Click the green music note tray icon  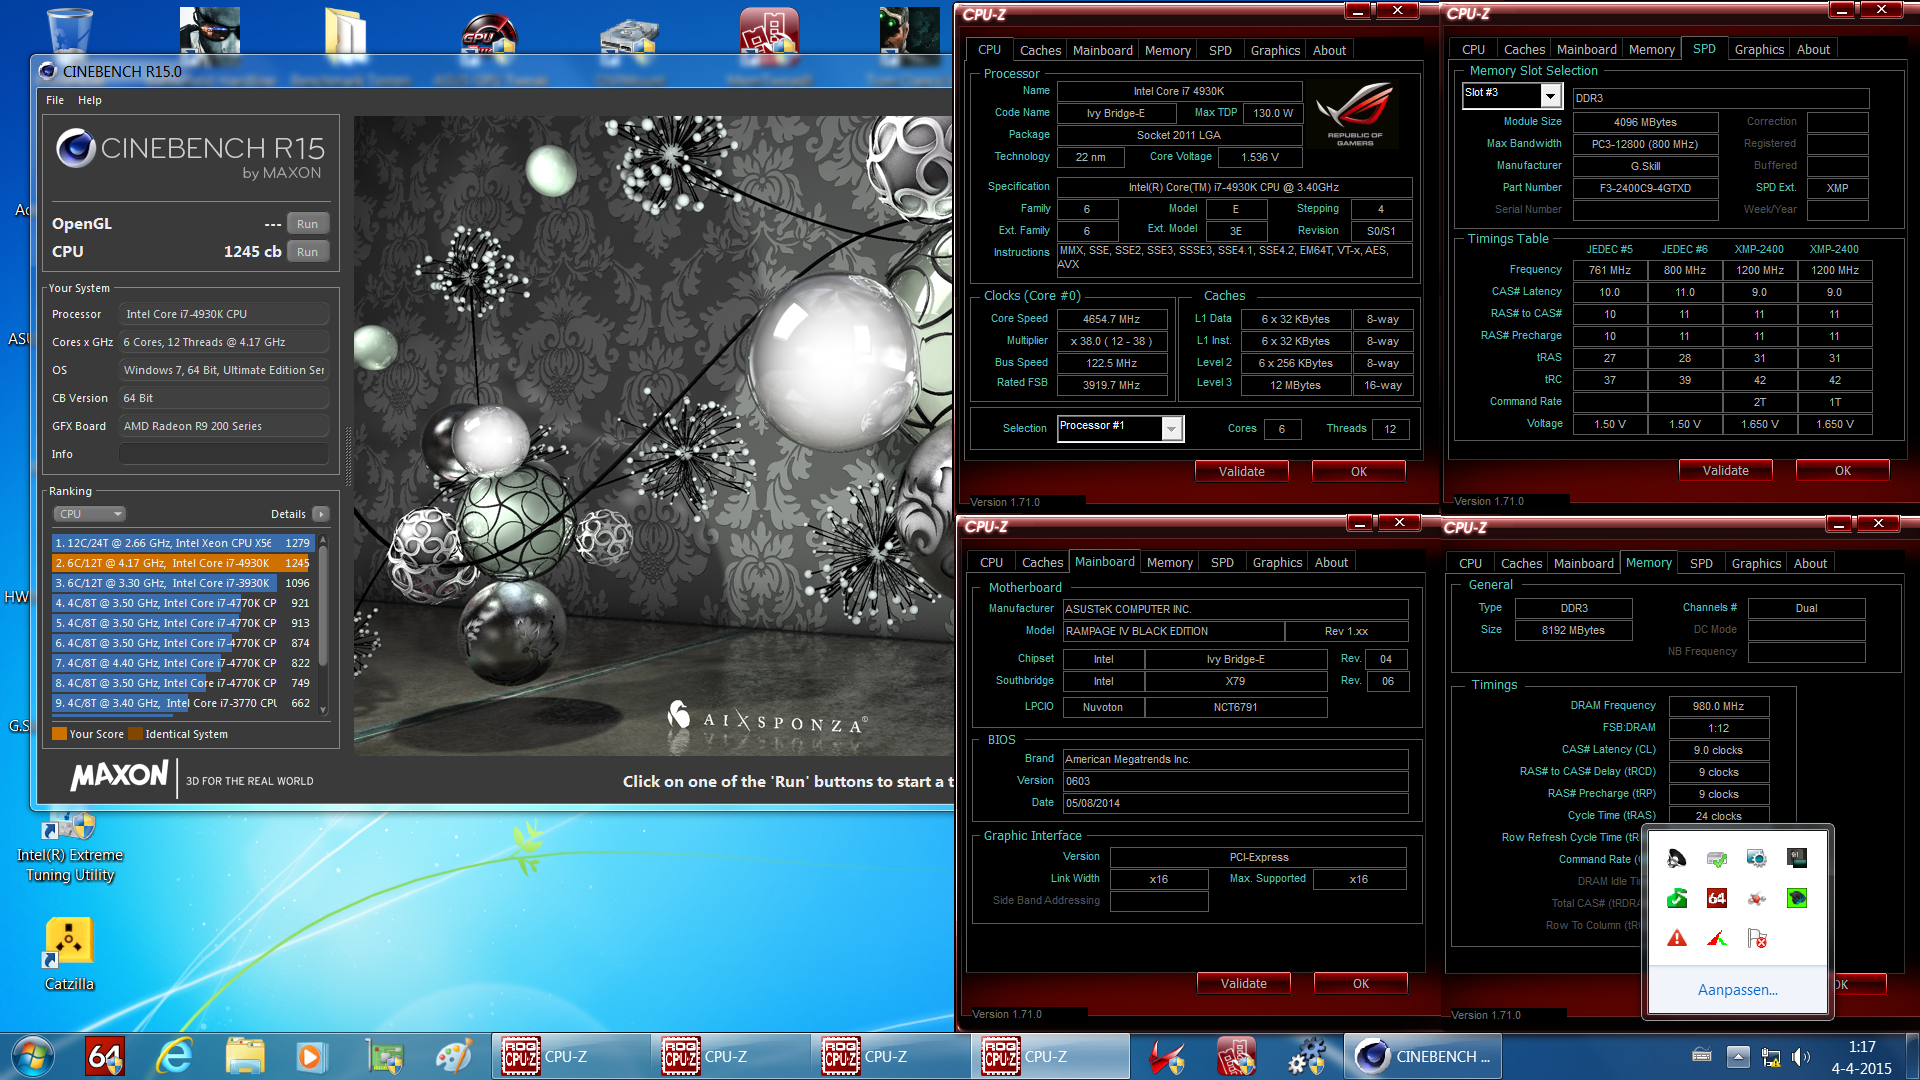click(x=1677, y=898)
